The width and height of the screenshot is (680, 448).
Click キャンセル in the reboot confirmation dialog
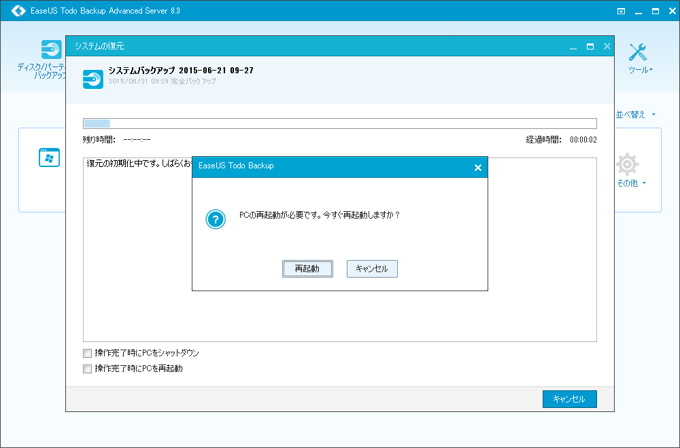372,269
